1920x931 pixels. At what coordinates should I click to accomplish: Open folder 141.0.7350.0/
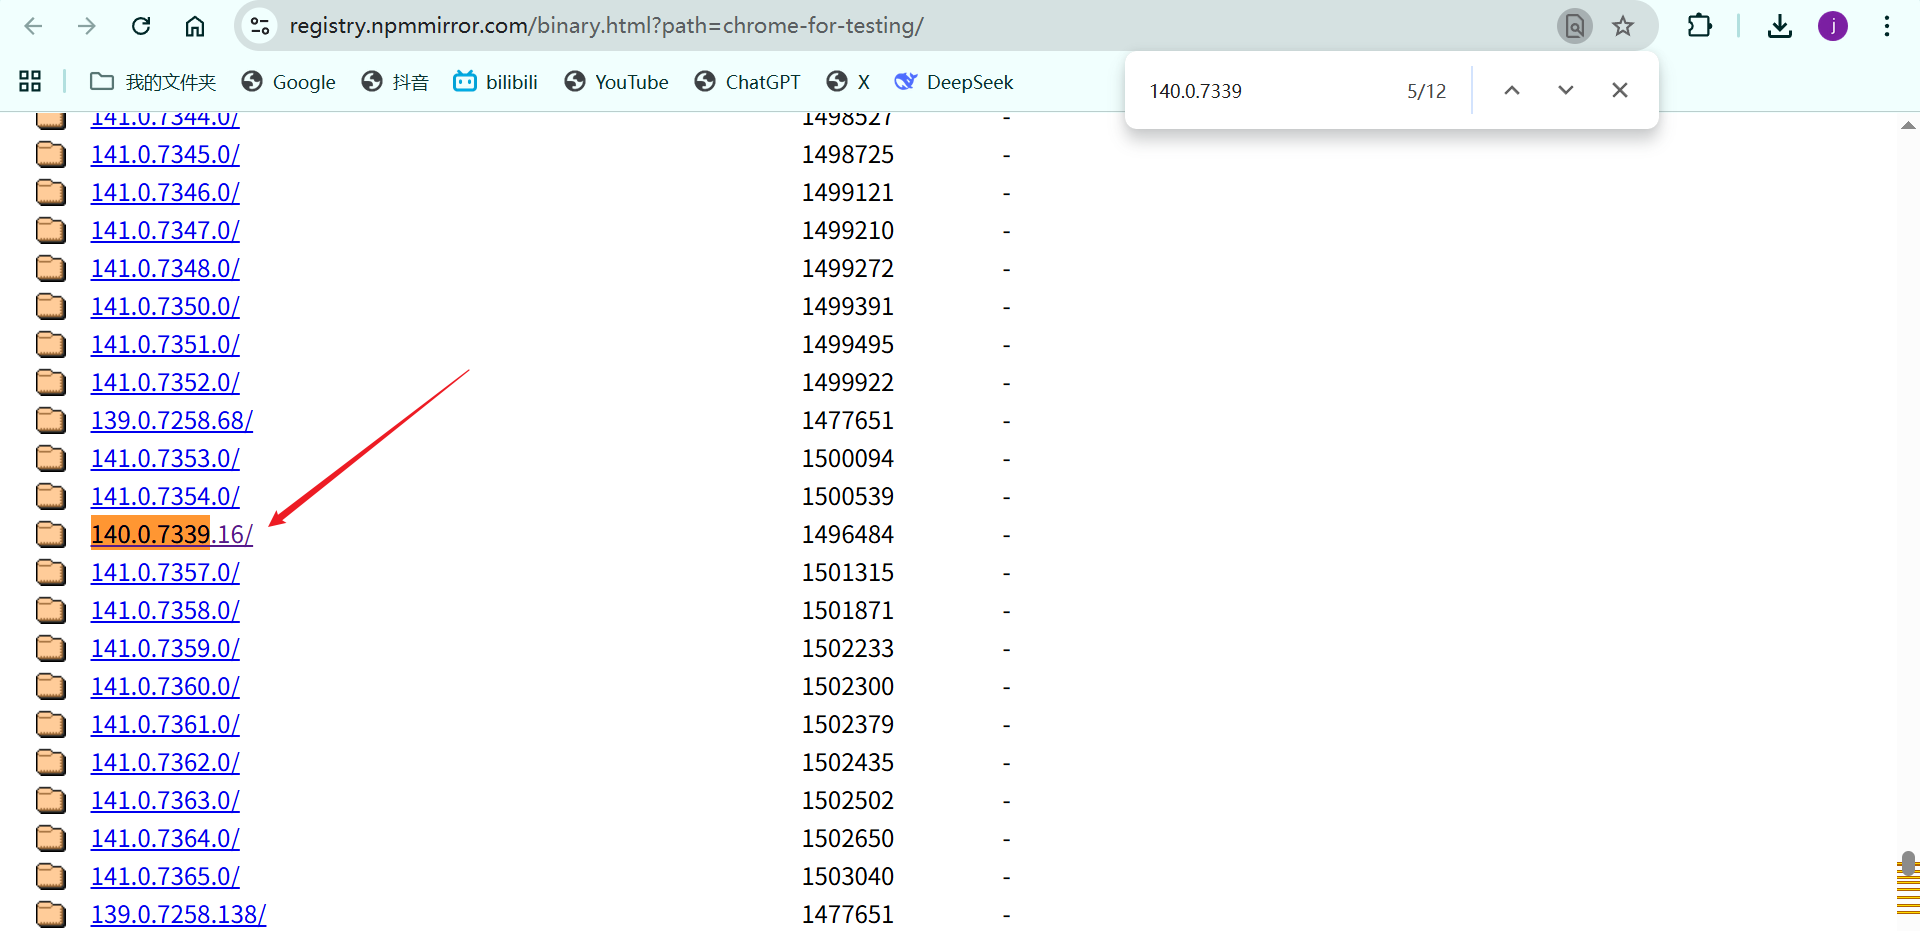165,307
